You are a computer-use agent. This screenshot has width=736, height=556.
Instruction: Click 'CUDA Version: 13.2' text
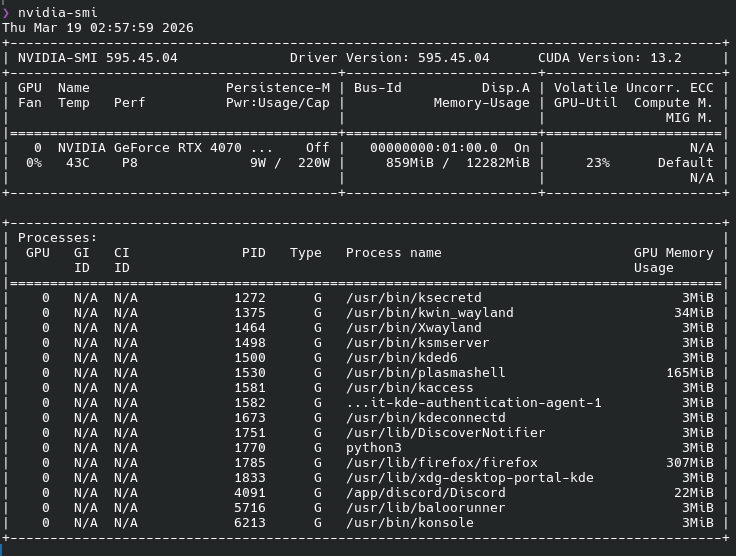[610, 58]
